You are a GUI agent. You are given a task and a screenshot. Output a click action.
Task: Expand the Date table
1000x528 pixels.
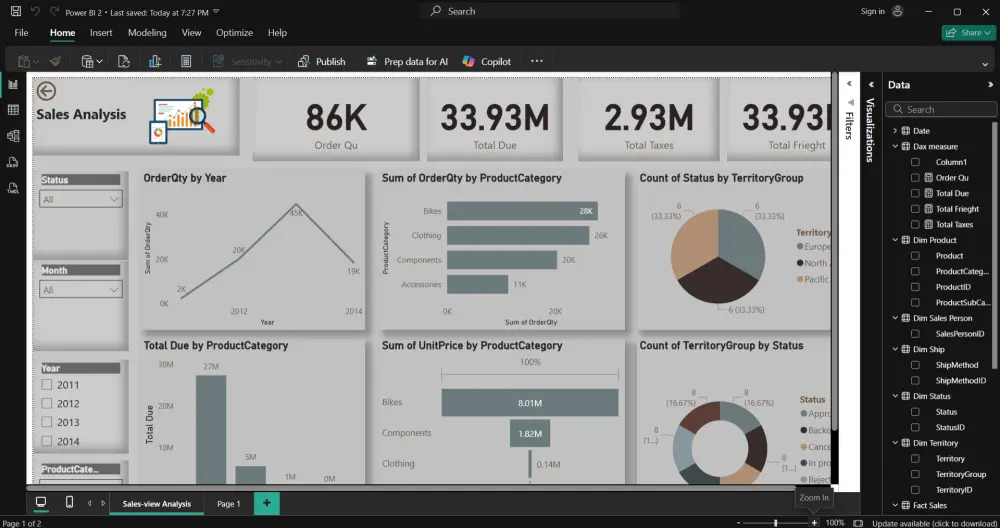(x=895, y=131)
